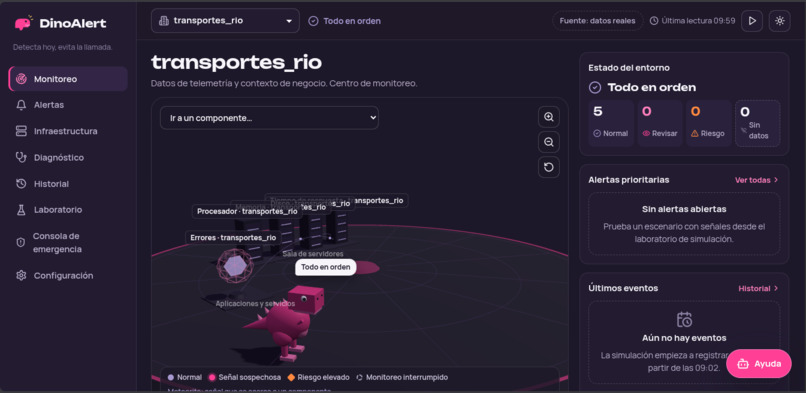
Task: Click the Todo en orden speech bubble
Action: tap(325, 267)
